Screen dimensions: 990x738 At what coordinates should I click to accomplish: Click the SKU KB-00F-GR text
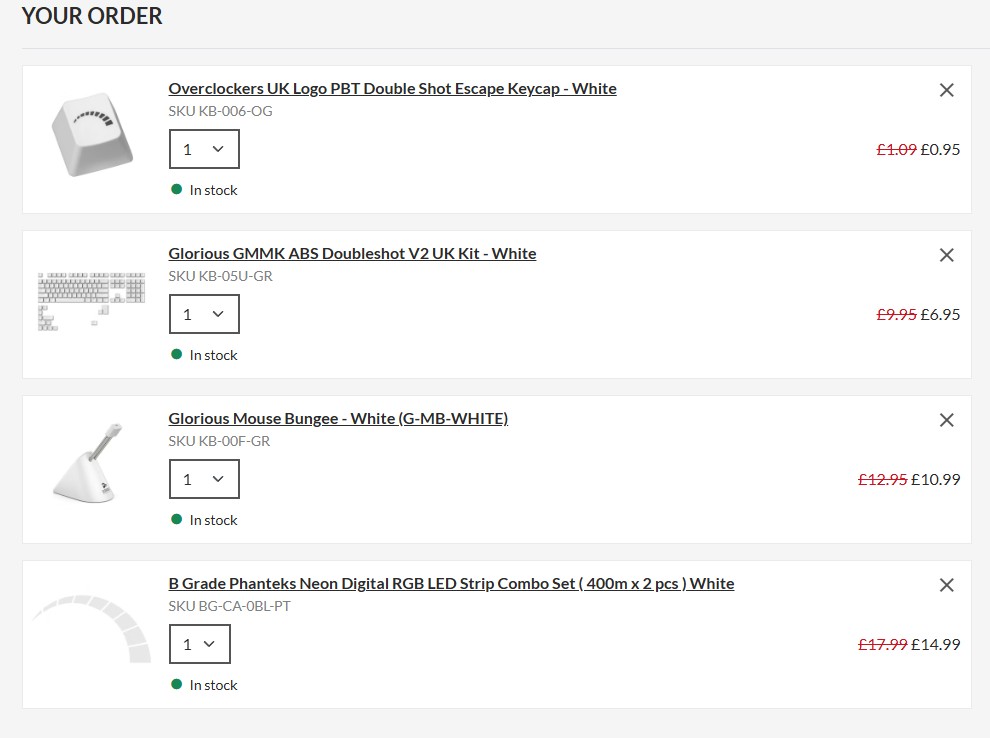[219, 441]
